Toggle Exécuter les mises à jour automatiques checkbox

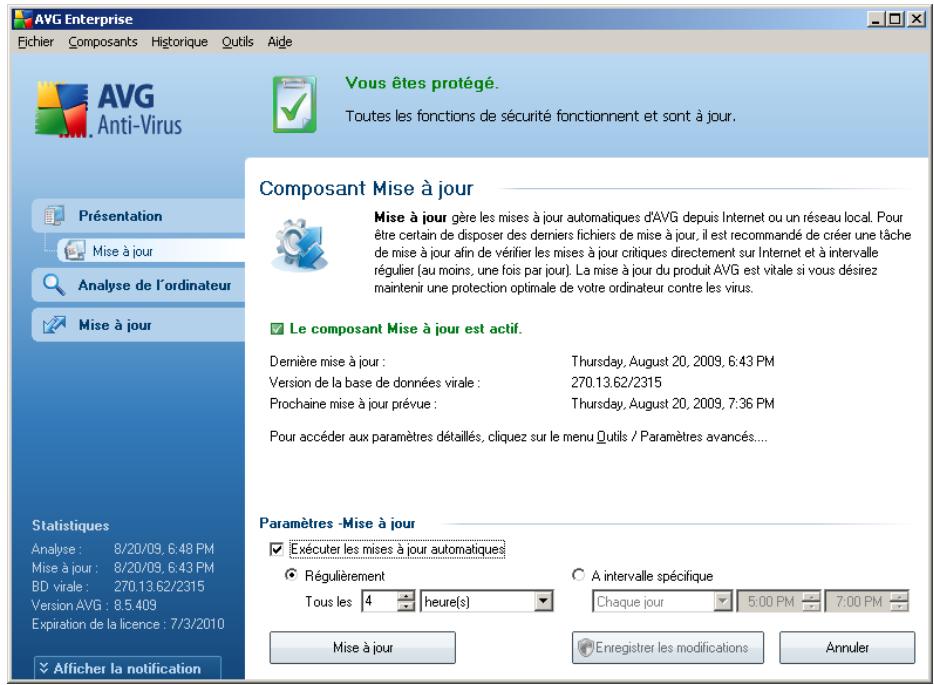[x=276, y=549]
